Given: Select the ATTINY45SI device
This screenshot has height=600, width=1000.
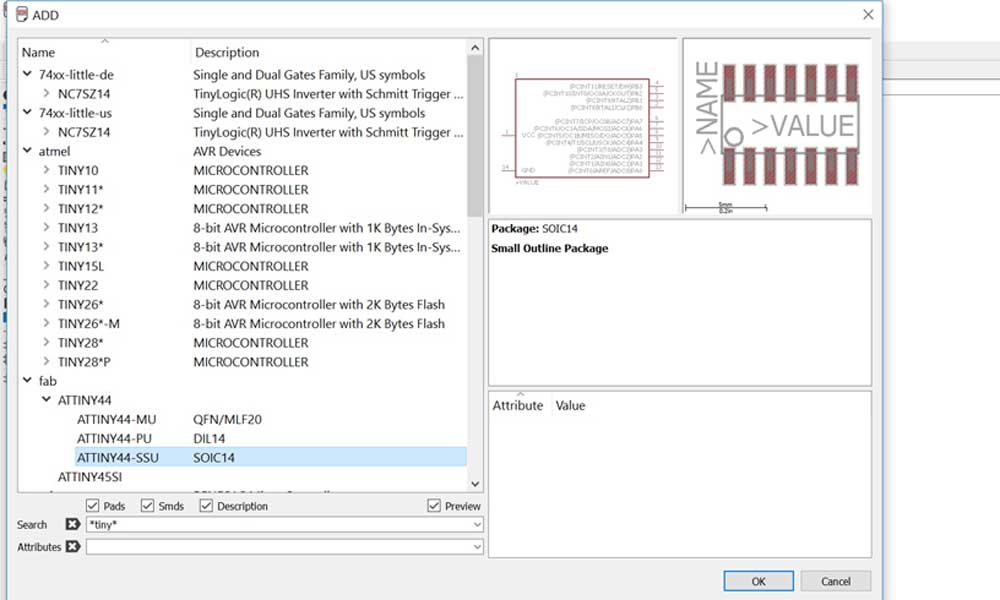Looking at the screenshot, I should tap(90, 477).
